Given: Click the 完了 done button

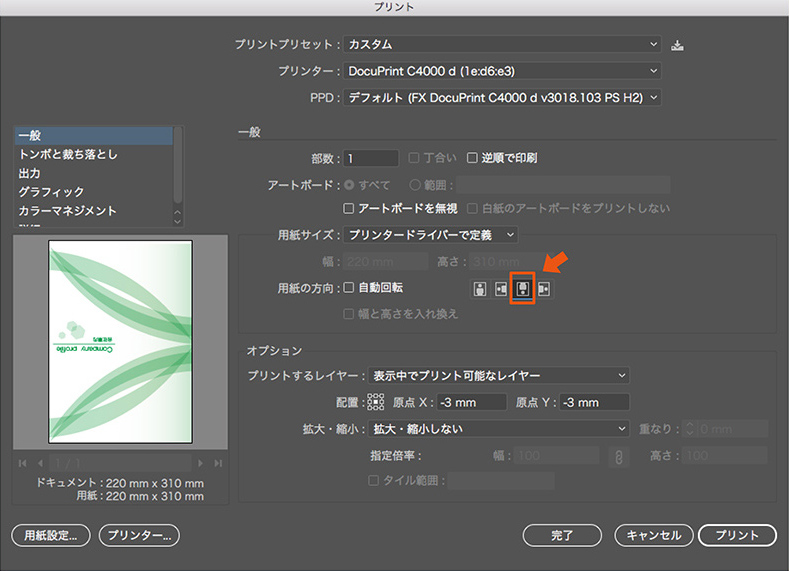Looking at the screenshot, I should click(x=562, y=535).
